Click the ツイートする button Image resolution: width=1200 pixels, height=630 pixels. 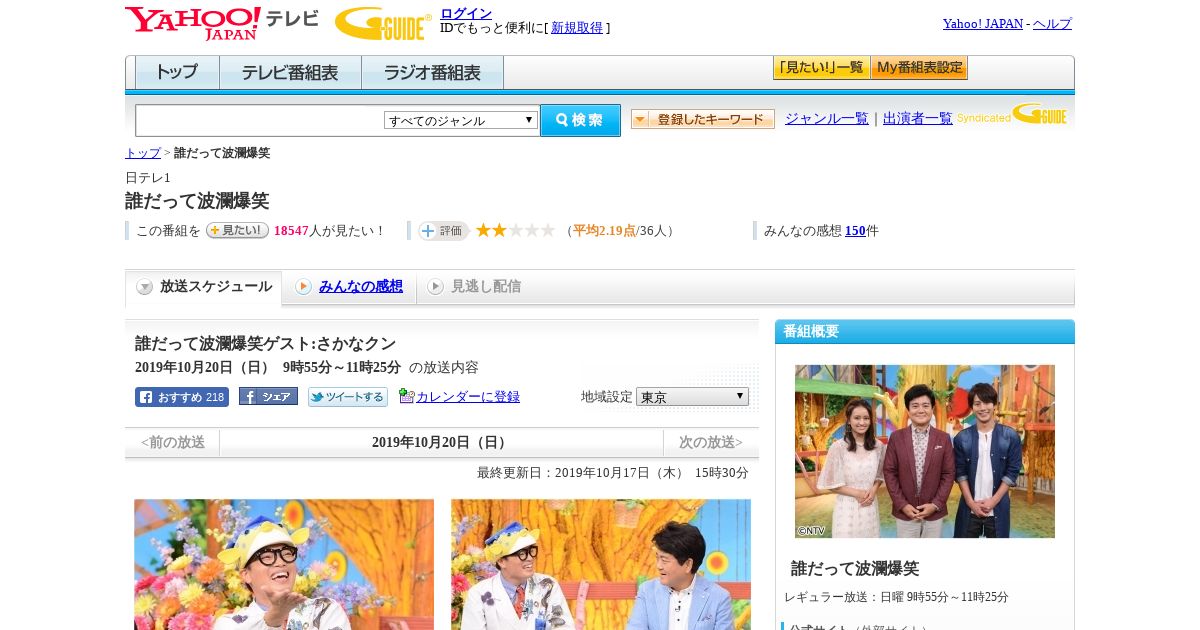tap(348, 397)
